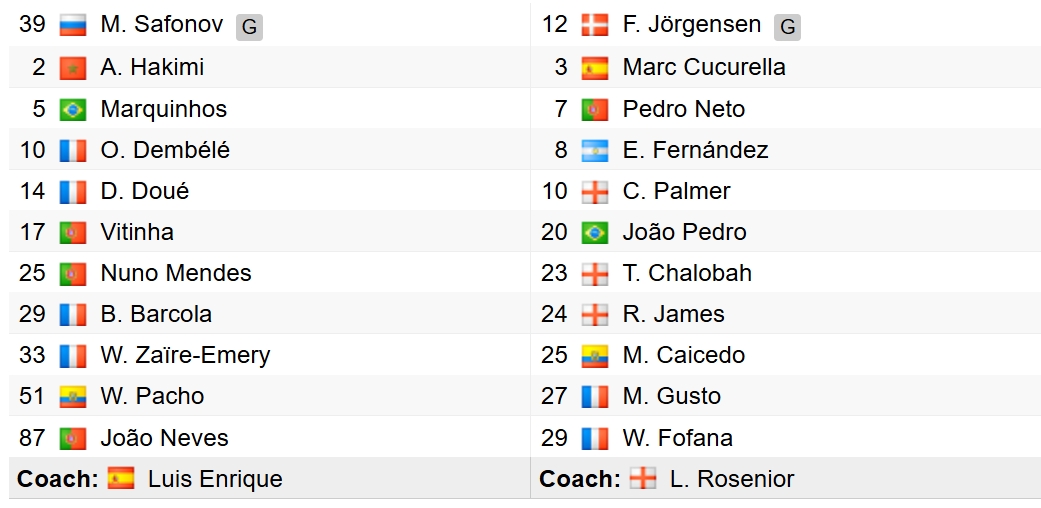Click the Portuguese flag beside Vitinha
This screenshot has width=1041, height=508.
coord(73,232)
